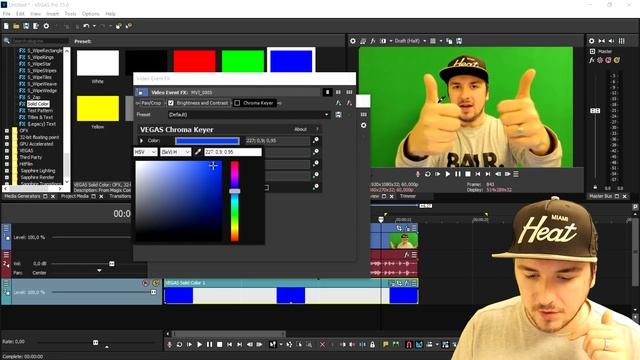Open the Draft (Half) preview quality dropdown

410,41
